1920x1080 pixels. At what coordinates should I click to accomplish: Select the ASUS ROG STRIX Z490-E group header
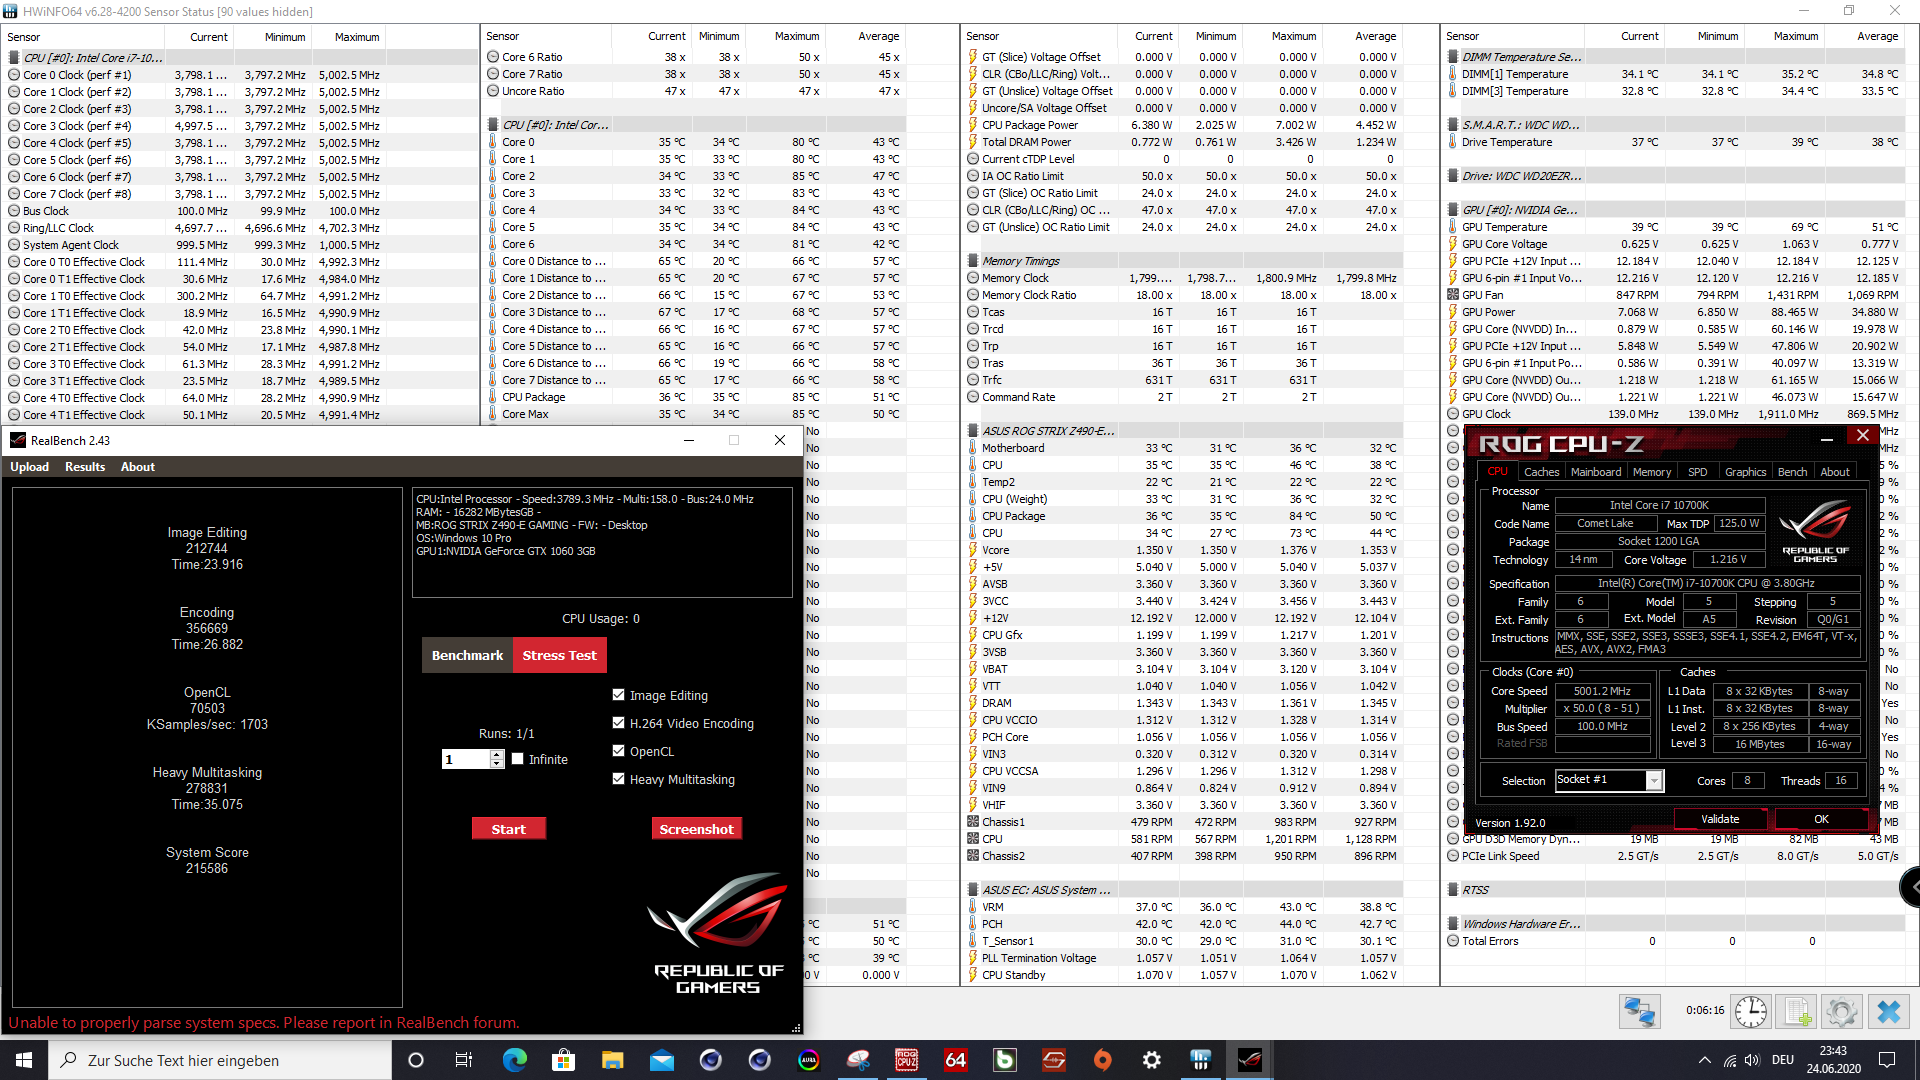(1047, 431)
